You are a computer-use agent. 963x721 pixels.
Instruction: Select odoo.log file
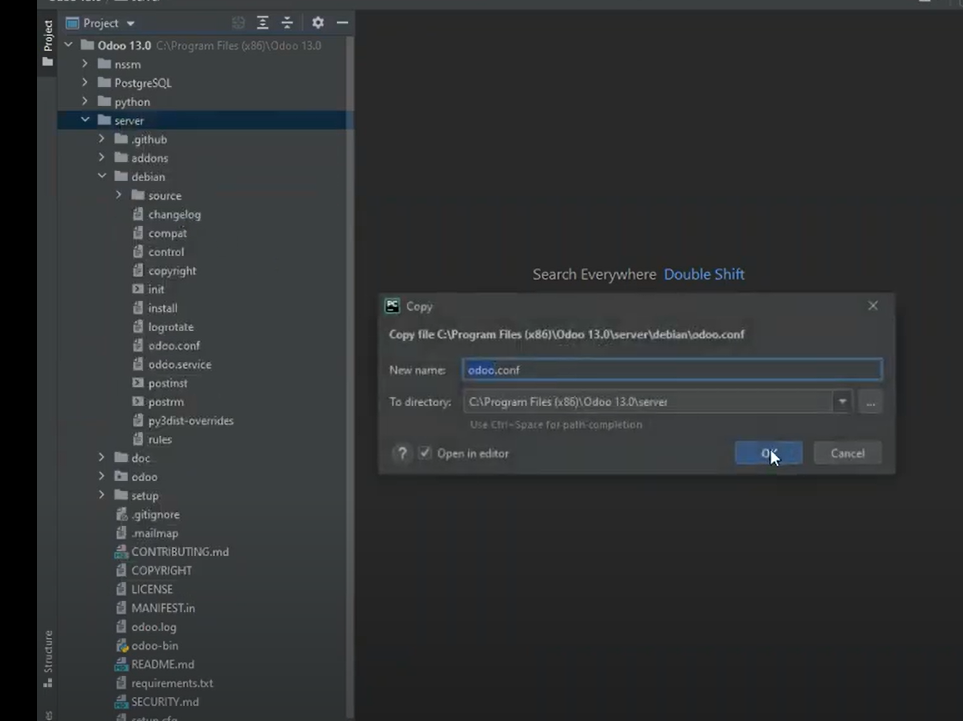pos(154,627)
